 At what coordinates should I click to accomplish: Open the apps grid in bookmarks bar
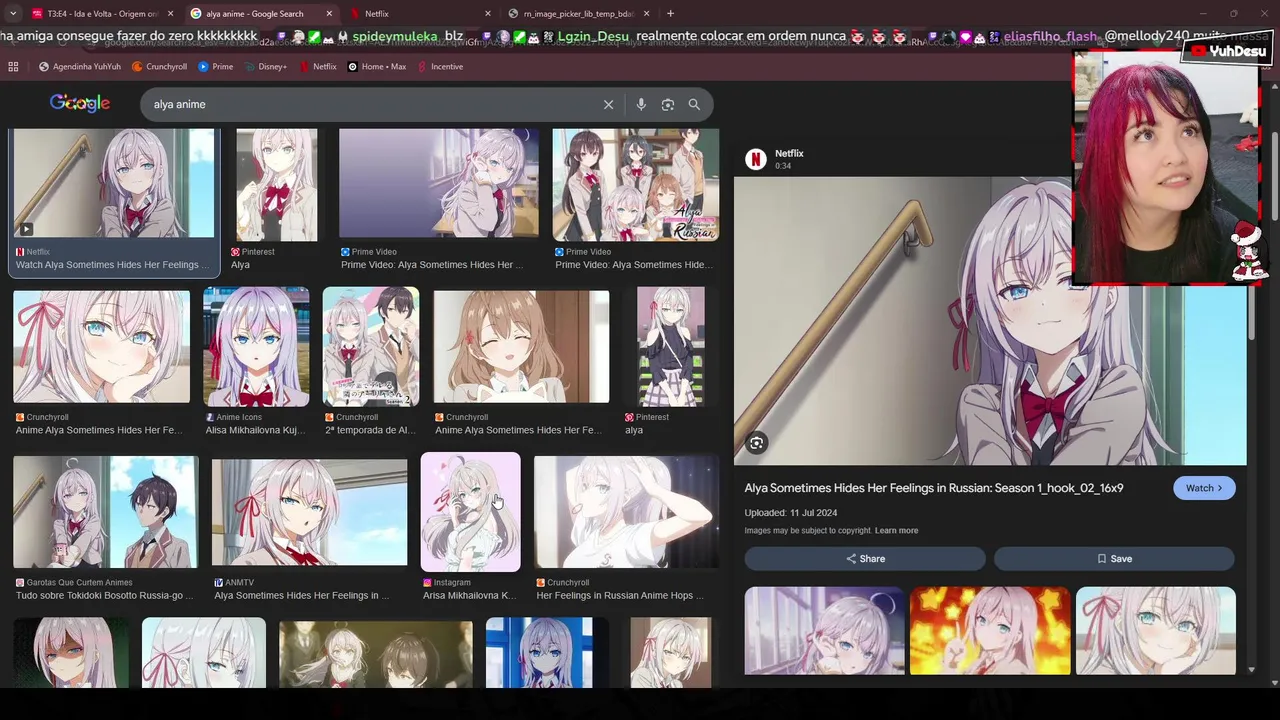click(x=13, y=67)
